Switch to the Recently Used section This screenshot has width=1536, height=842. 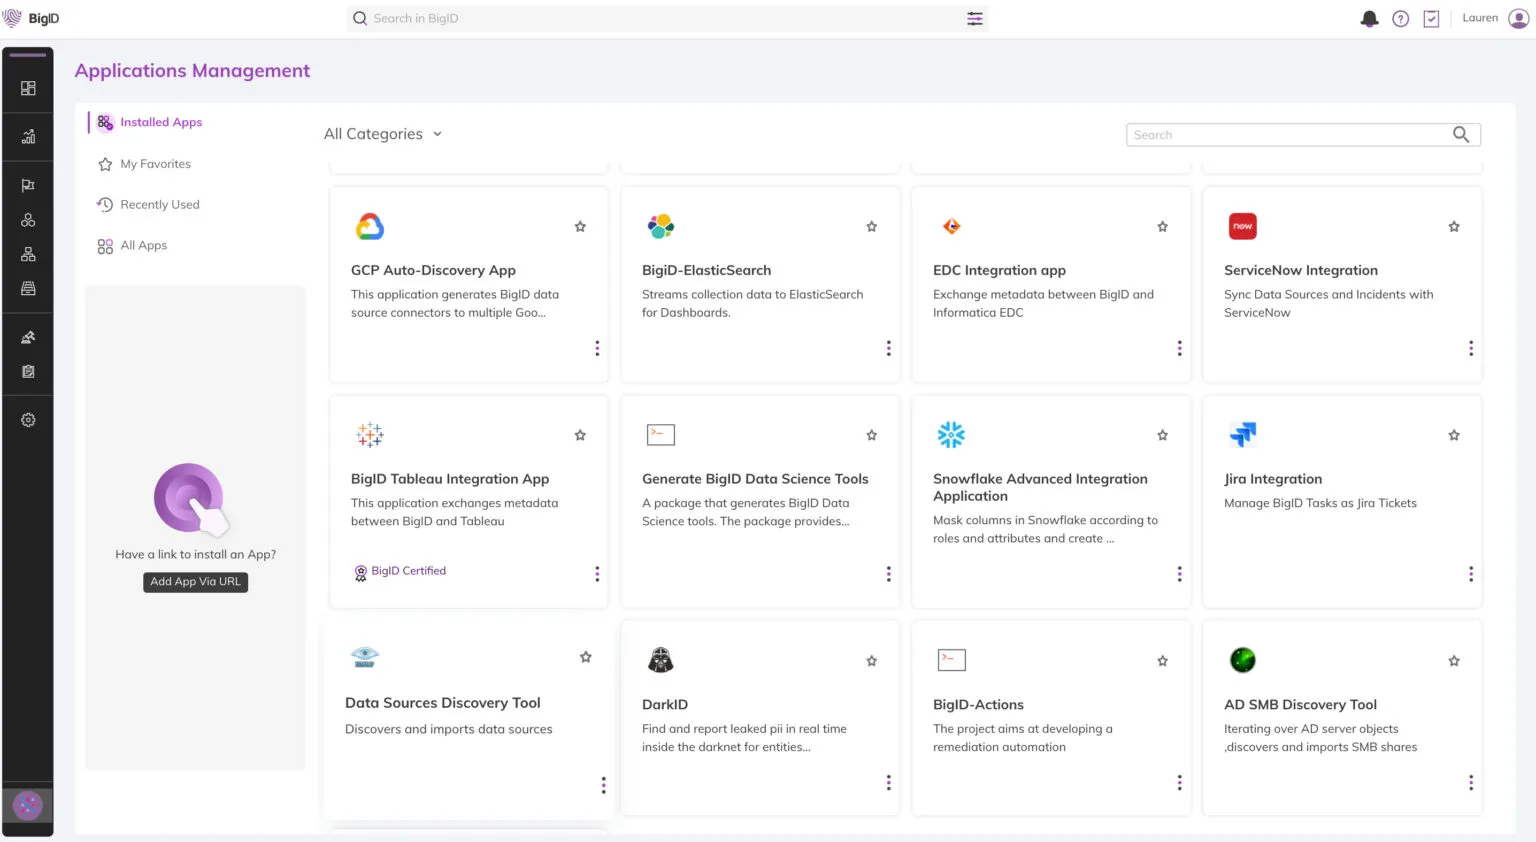tap(159, 205)
